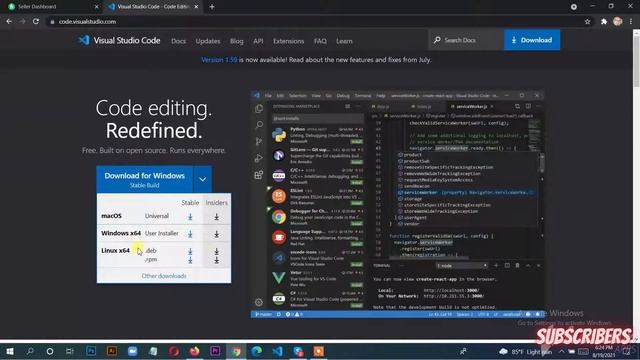Open the Updates nav item
The width and height of the screenshot is (640, 360).
click(208, 41)
